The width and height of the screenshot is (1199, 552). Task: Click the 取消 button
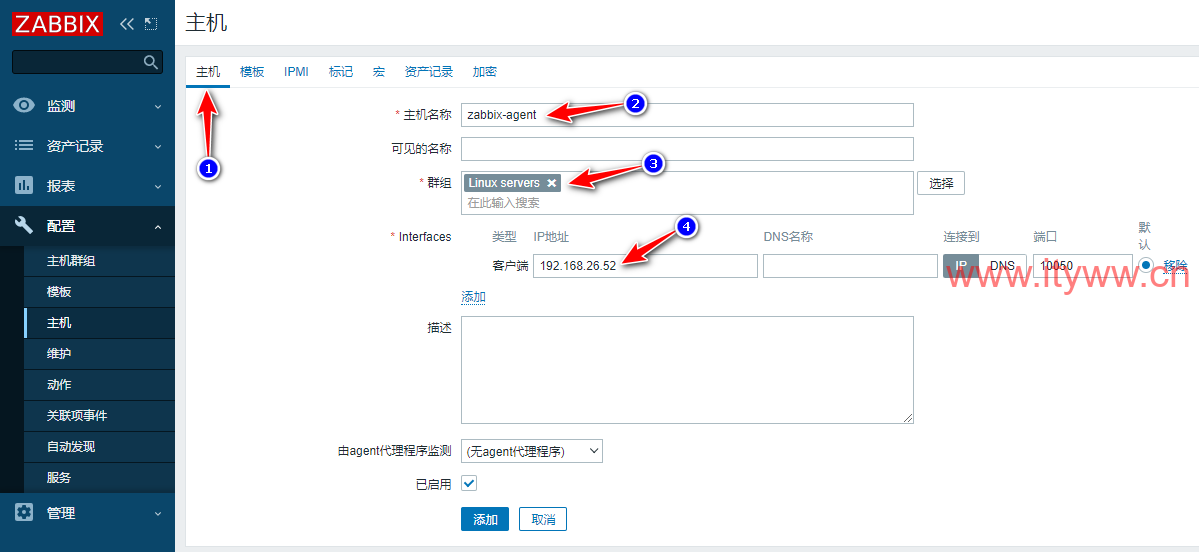pos(543,519)
